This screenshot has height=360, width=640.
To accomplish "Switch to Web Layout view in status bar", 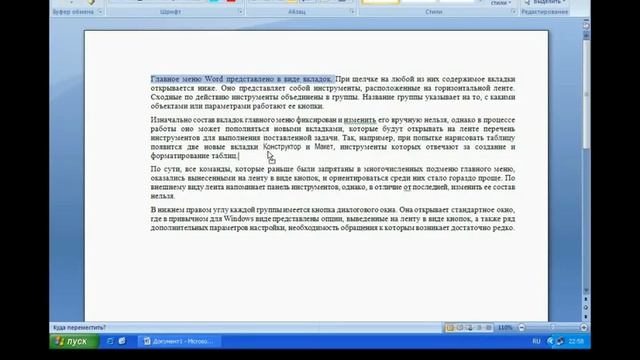I will [x=470, y=327].
